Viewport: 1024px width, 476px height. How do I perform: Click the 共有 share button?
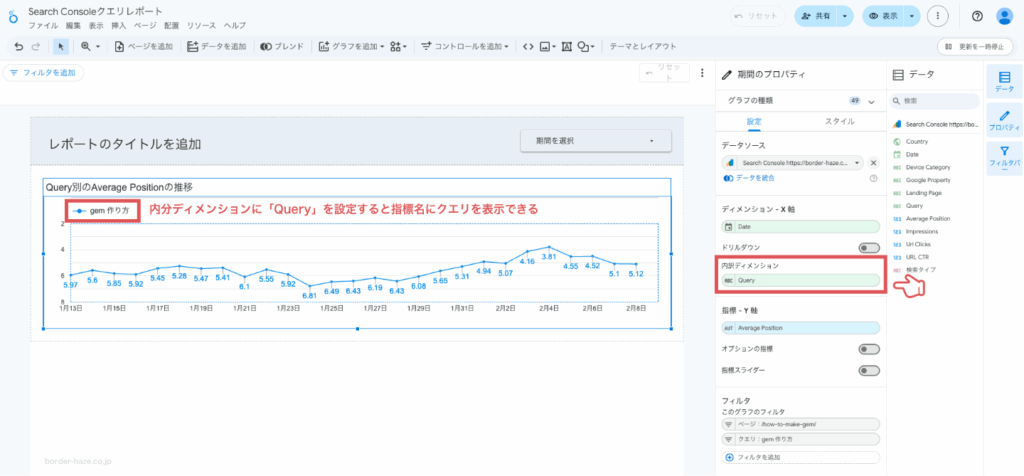(814, 16)
